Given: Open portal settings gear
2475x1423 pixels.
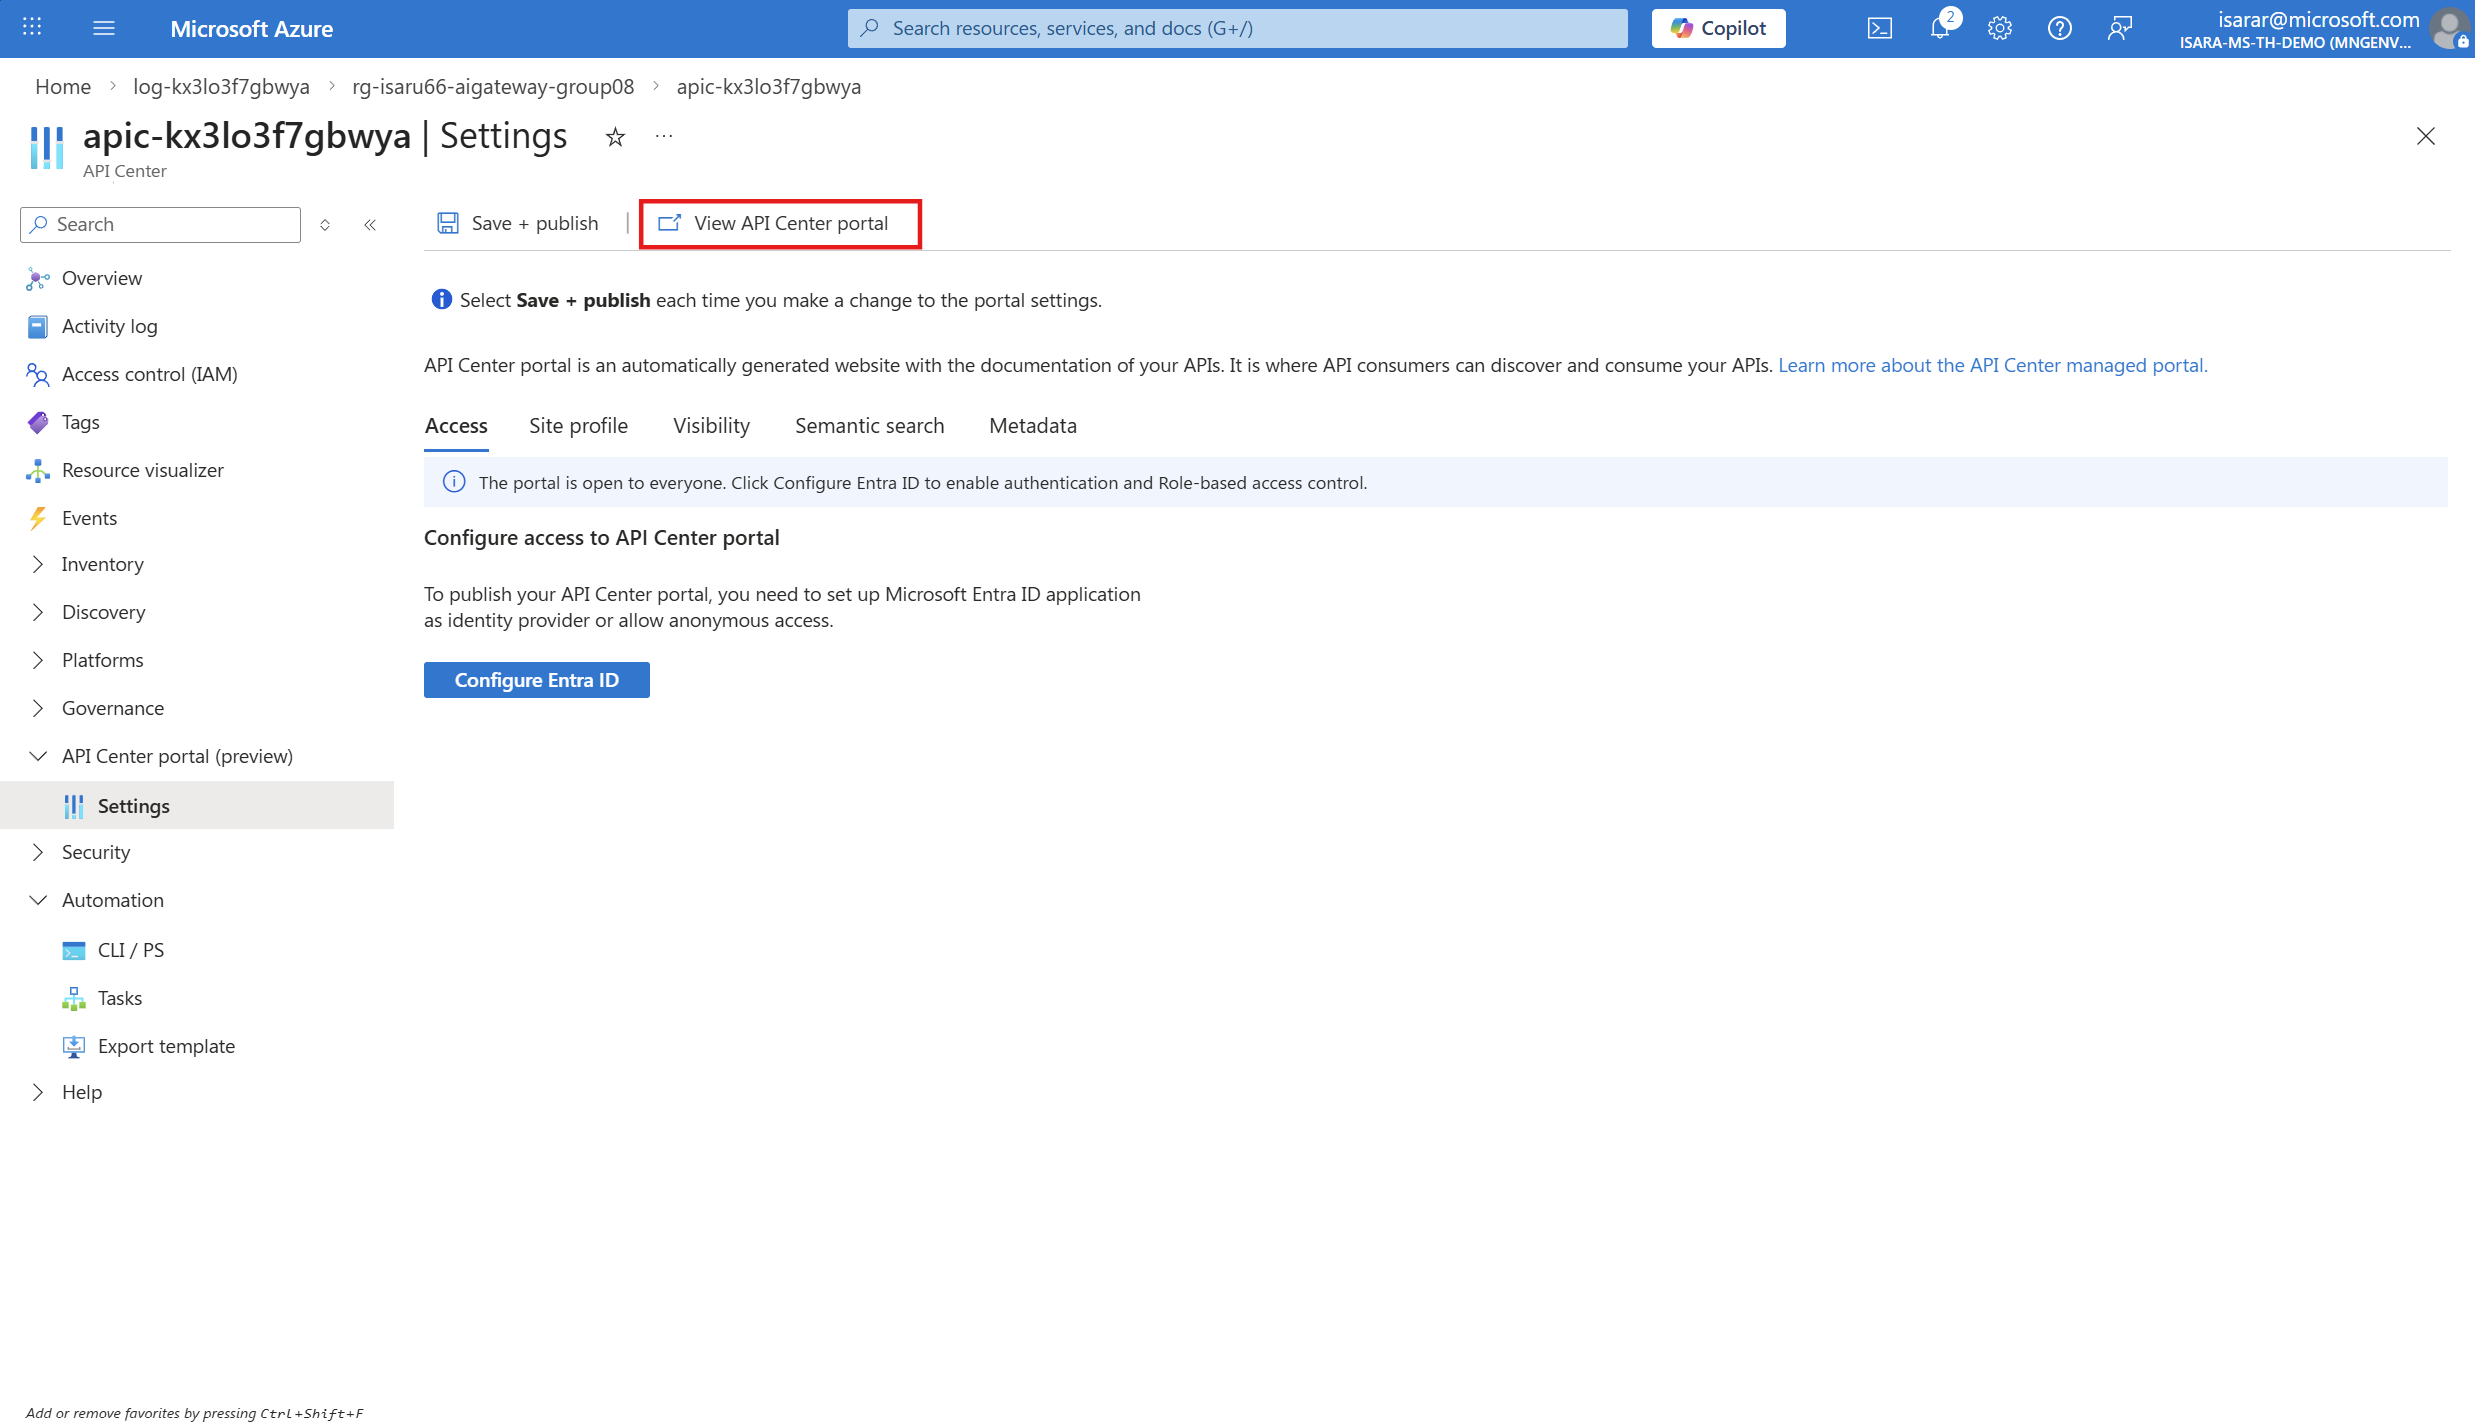Looking at the screenshot, I should (x=2000, y=28).
